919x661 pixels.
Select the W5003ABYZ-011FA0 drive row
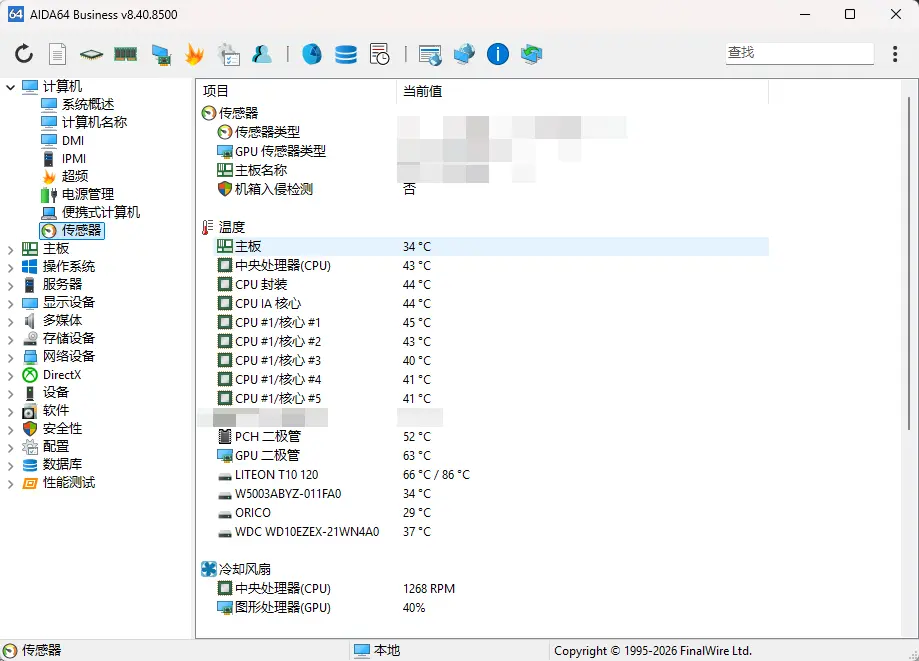(x=492, y=493)
